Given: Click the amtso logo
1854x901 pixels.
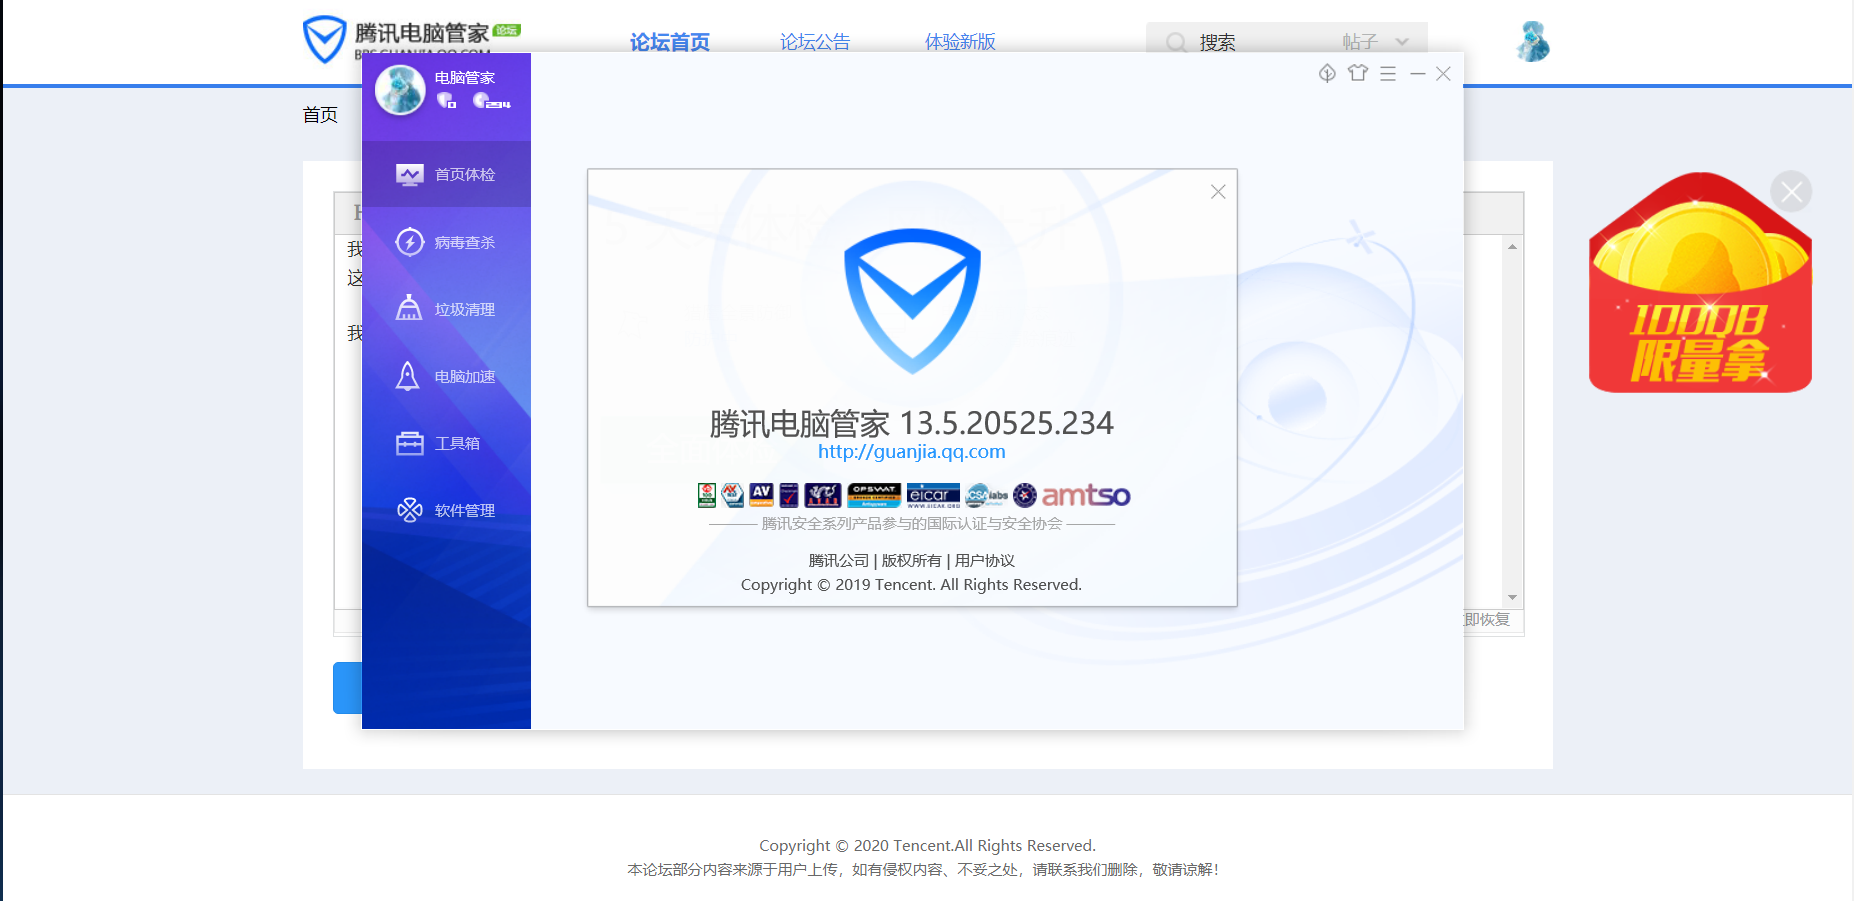Looking at the screenshot, I should (x=1086, y=495).
